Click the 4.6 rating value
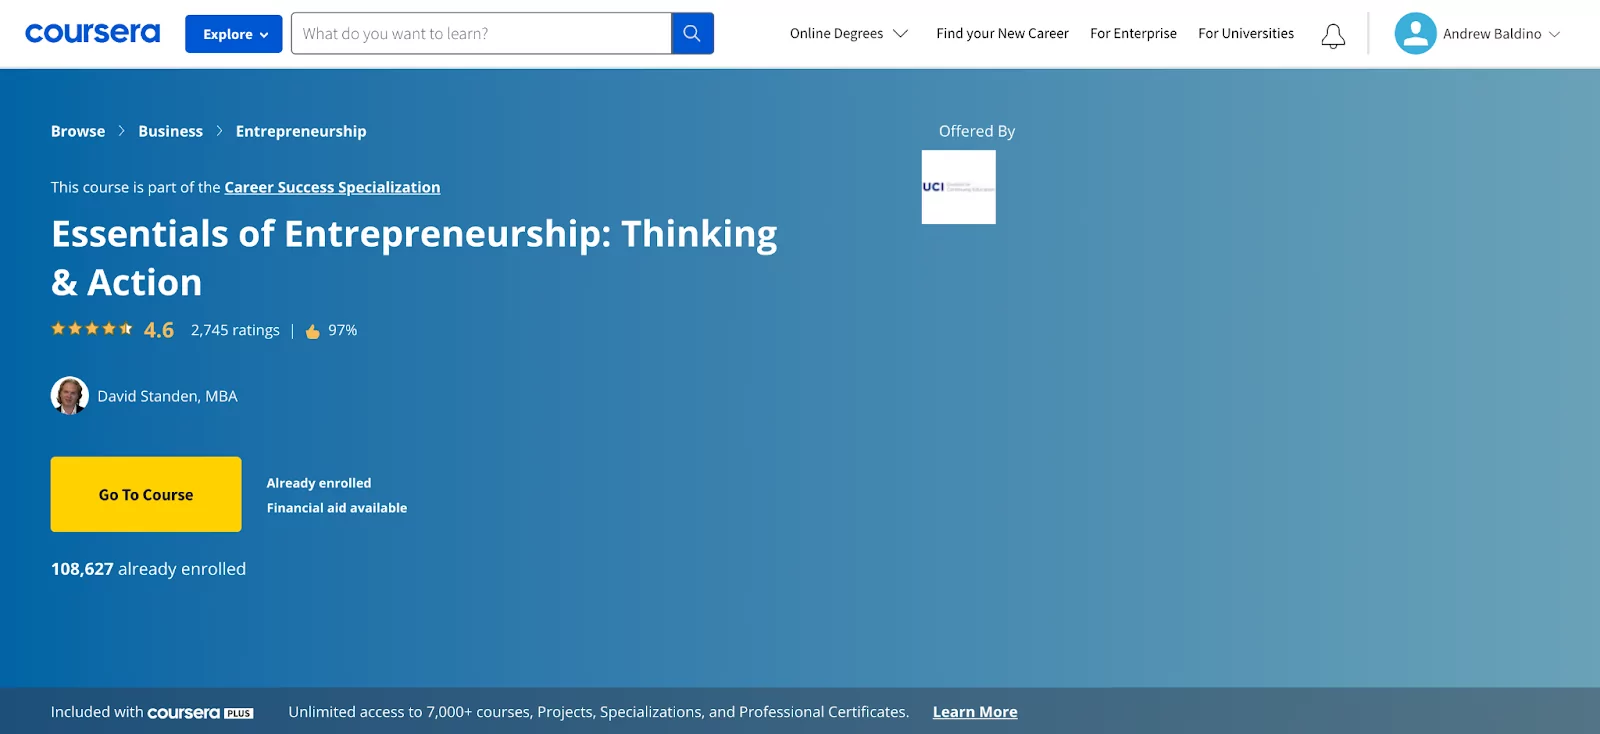Screen dimensions: 1600x734 pyautogui.click(x=159, y=330)
